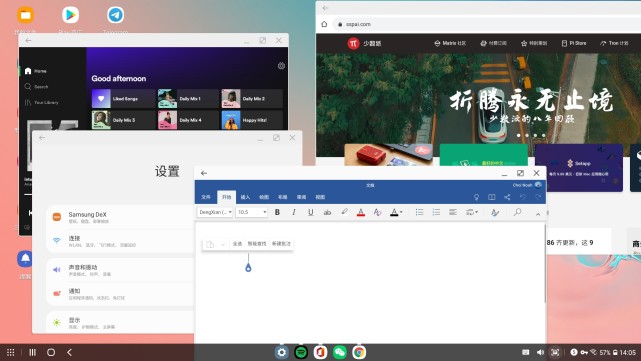
Task: Switch to the 插入 ribbon tab
Action: point(245,197)
